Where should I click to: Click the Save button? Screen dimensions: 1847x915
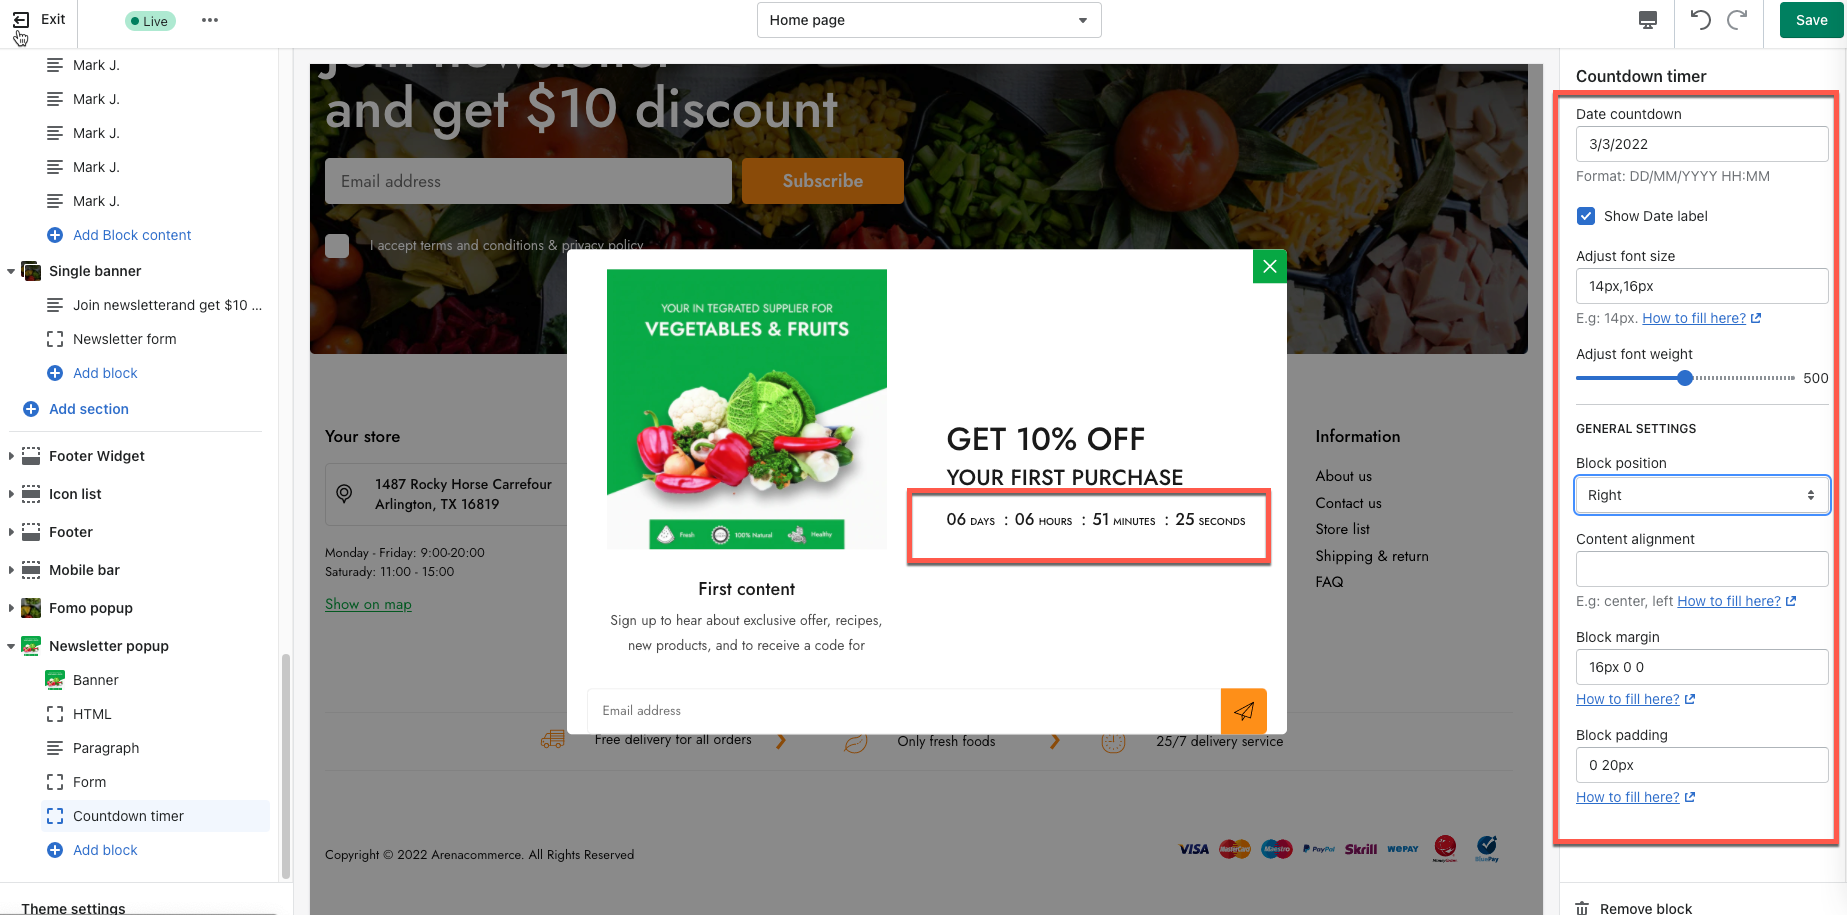pos(1811,20)
